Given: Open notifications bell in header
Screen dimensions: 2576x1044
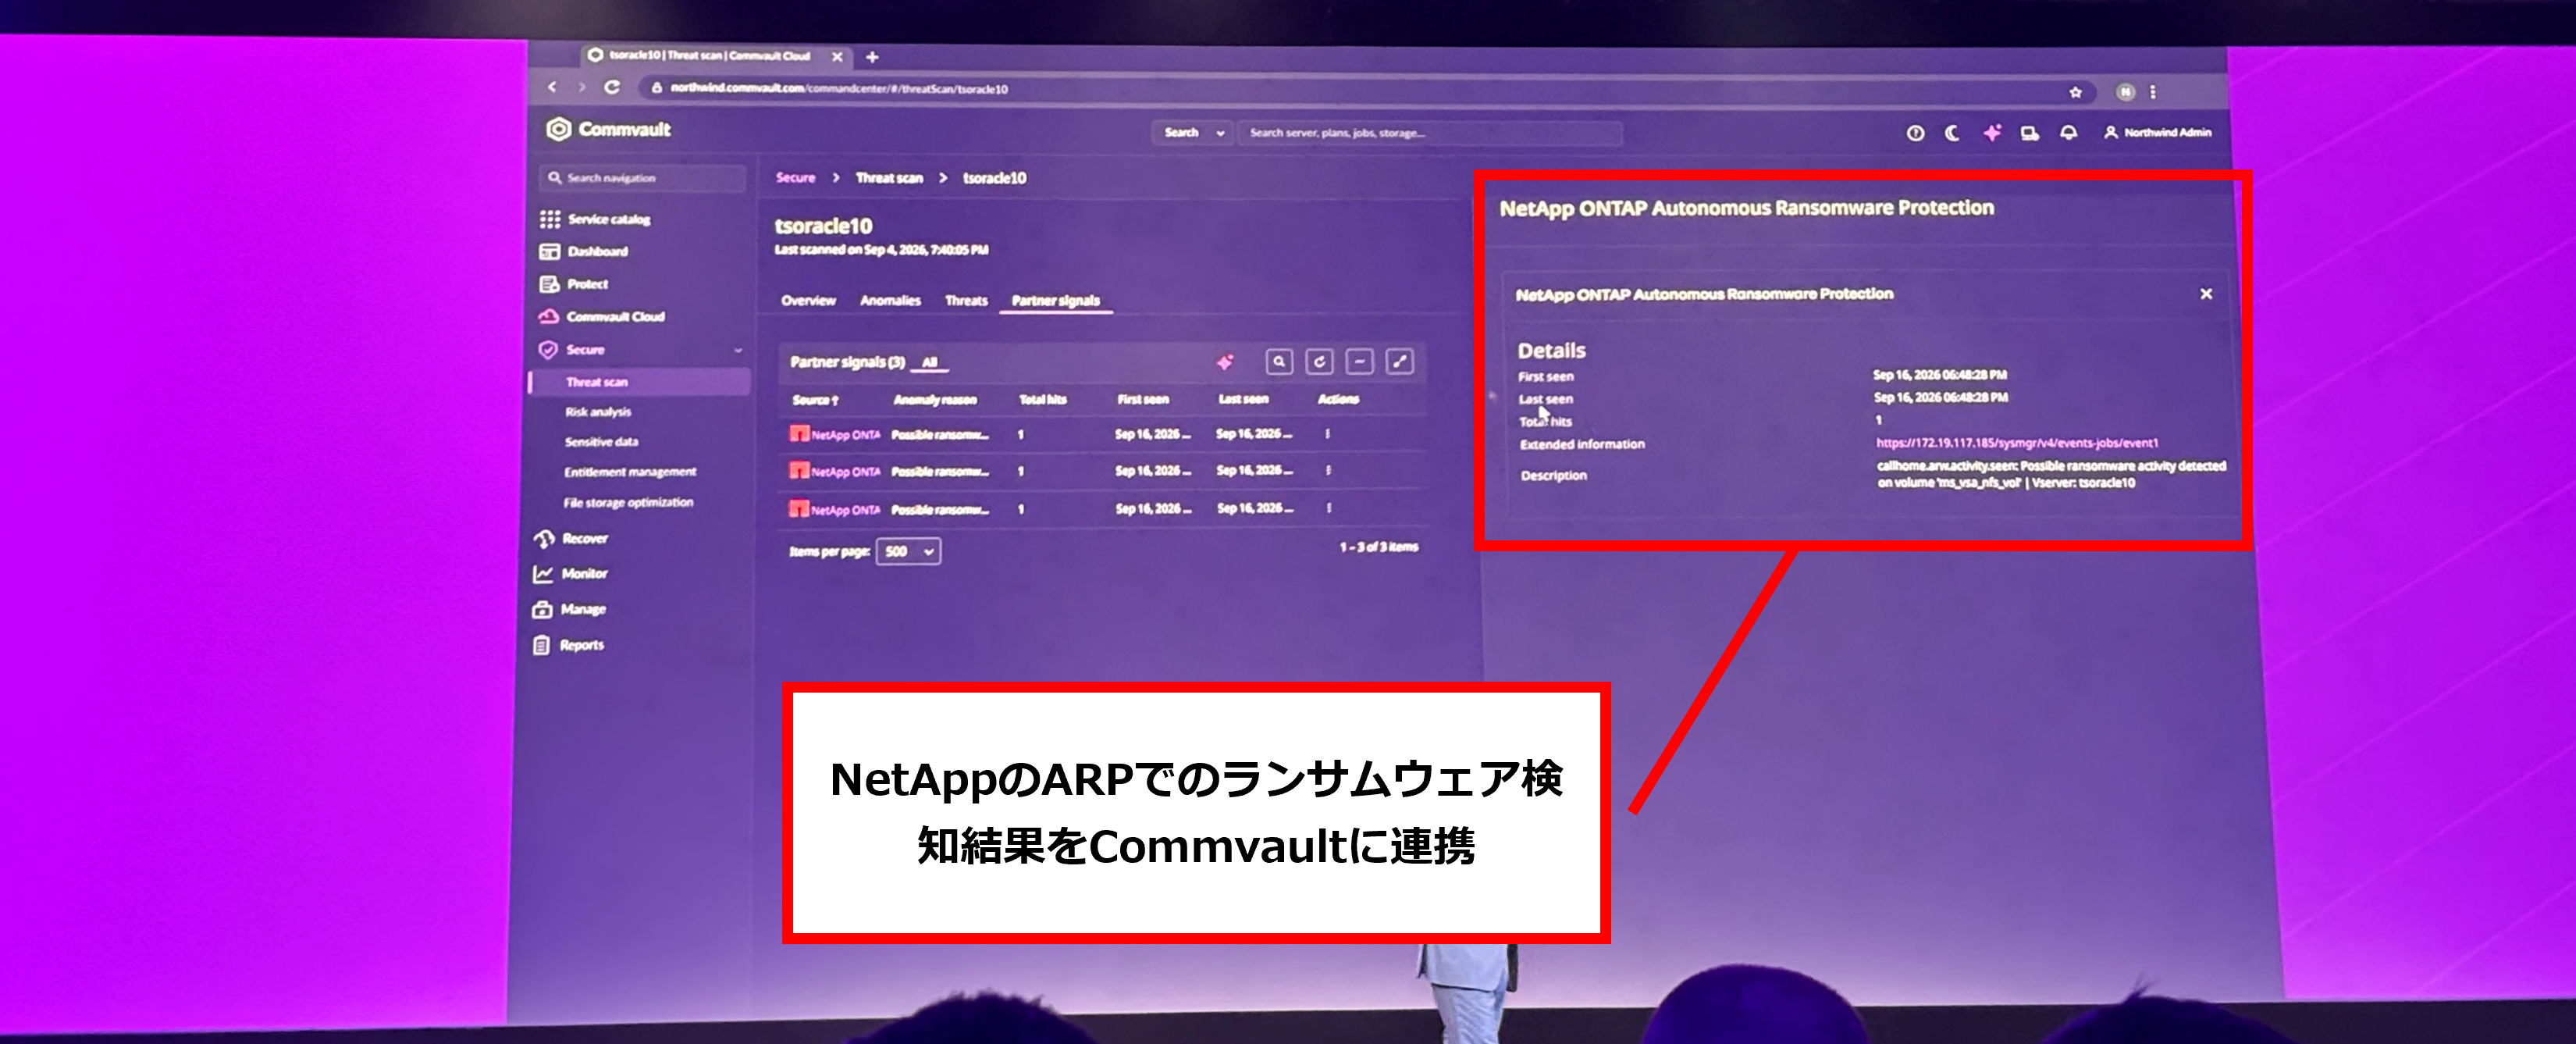Looking at the screenshot, I should 2069,133.
